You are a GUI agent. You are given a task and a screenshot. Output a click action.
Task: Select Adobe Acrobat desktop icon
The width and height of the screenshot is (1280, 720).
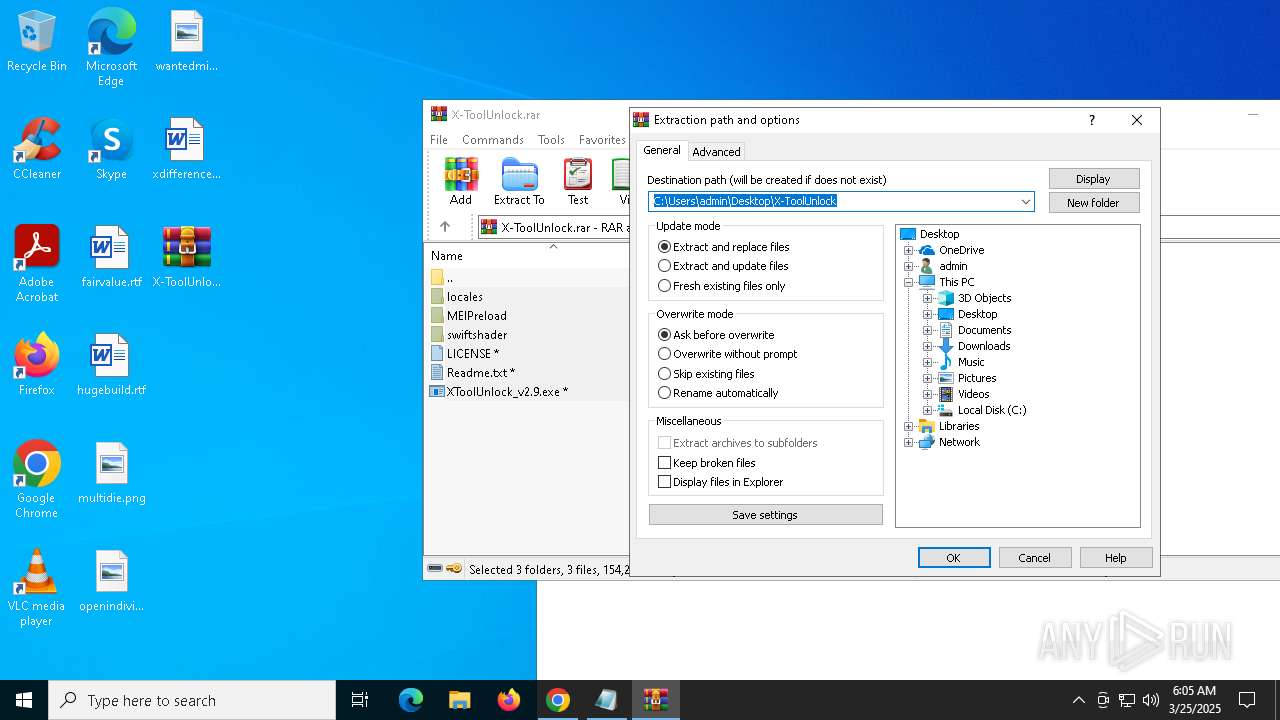pyautogui.click(x=37, y=264)
